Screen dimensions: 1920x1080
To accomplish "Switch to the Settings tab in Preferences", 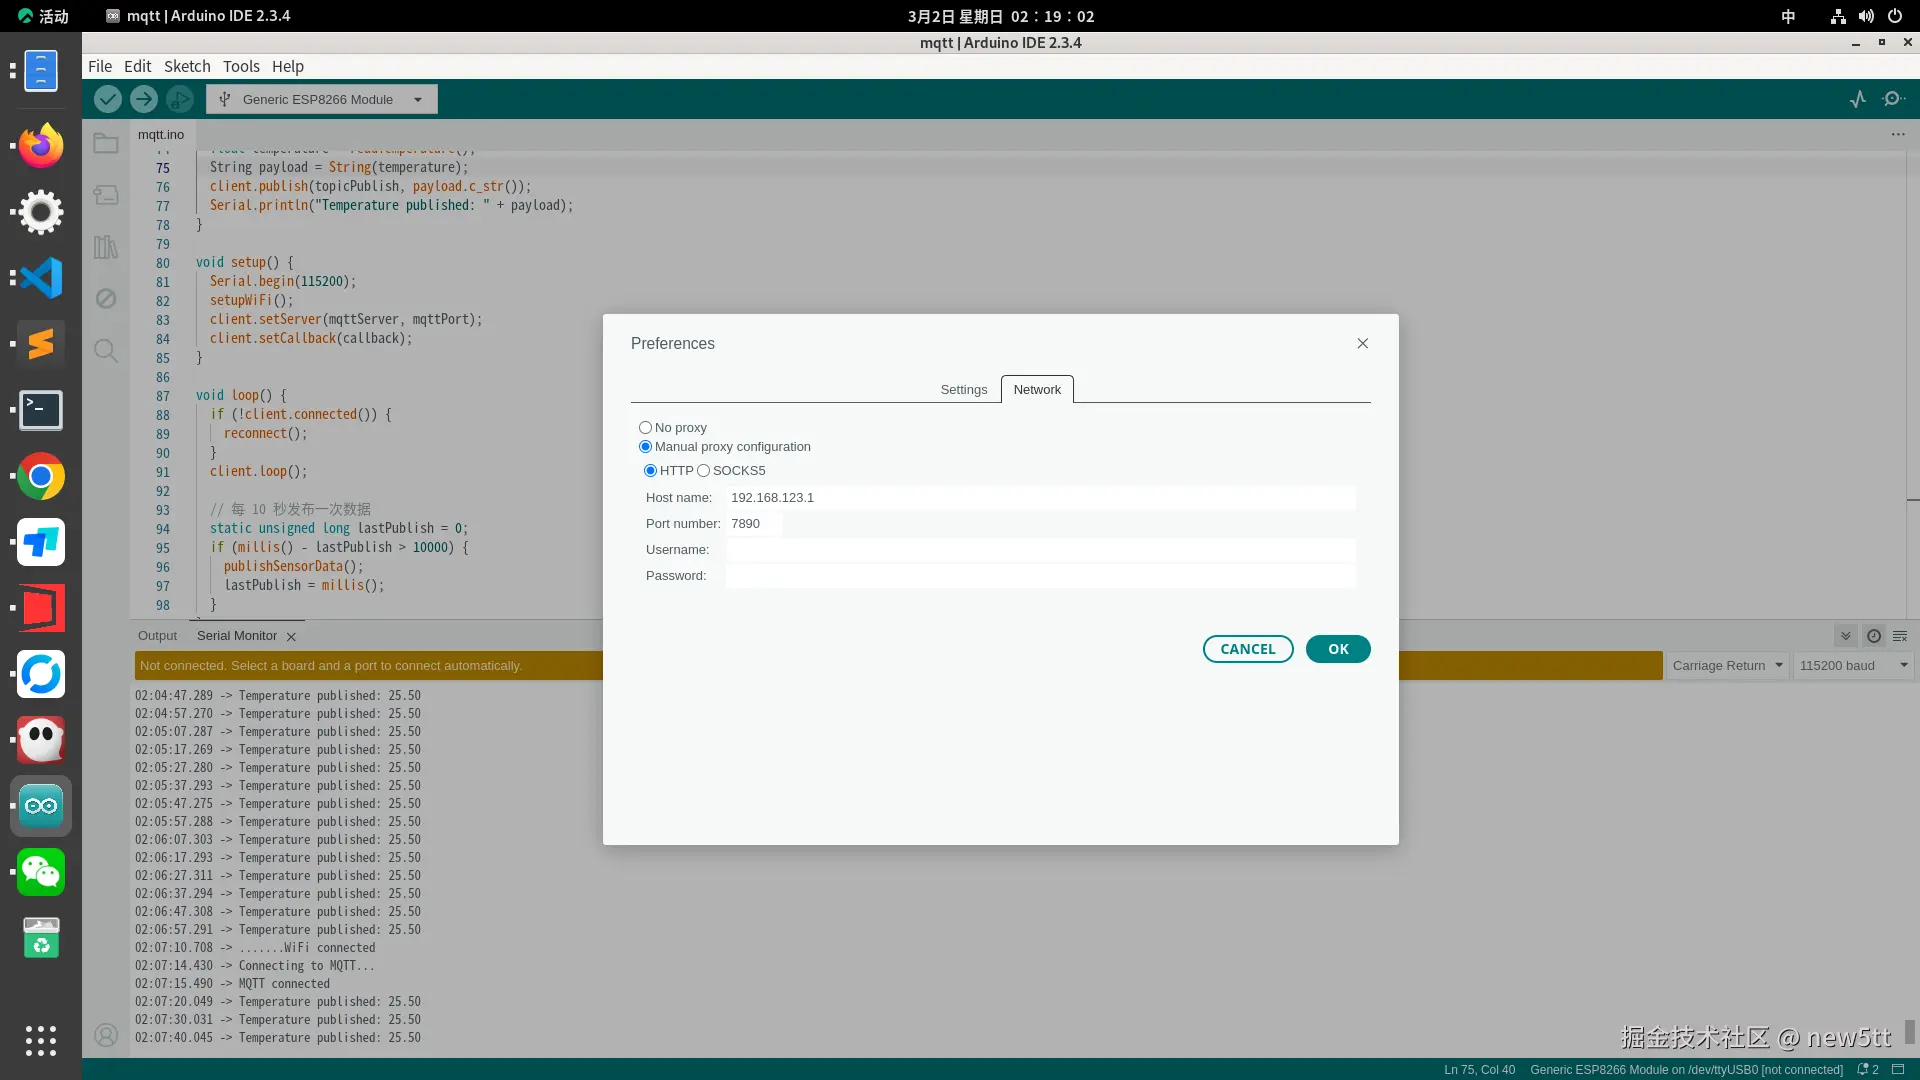I will click(963, 390).
